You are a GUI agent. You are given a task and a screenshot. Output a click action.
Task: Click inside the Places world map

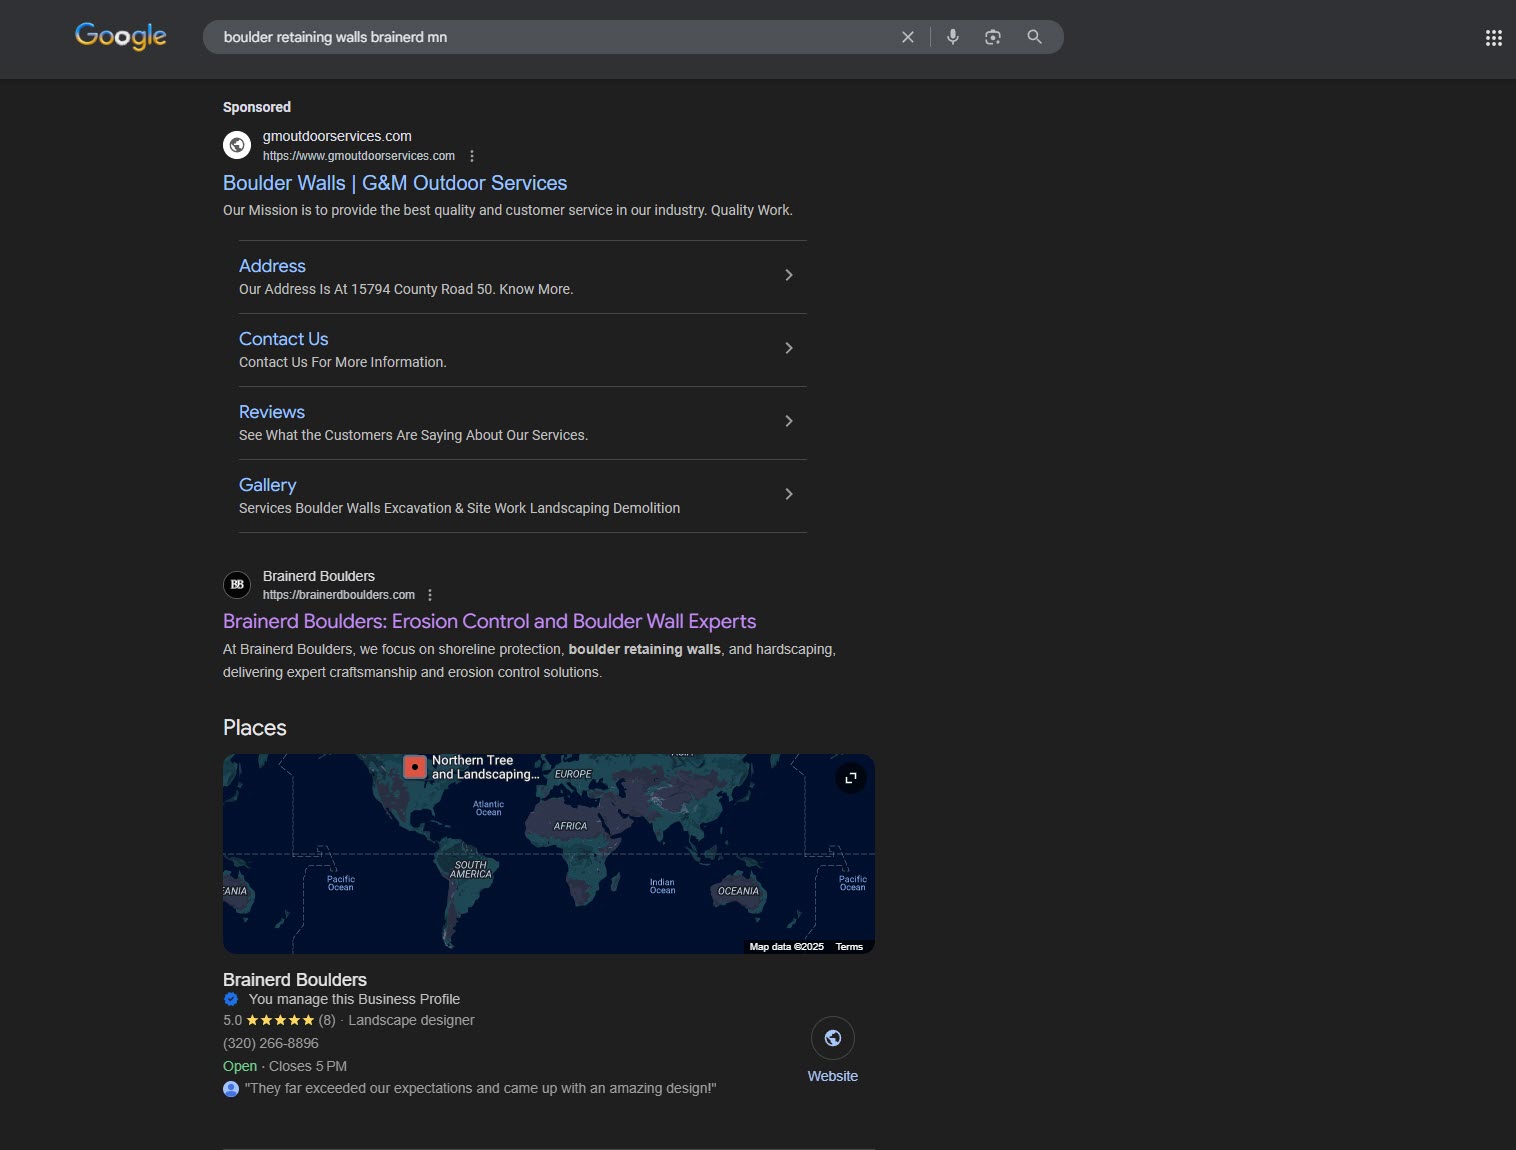click(549, 854)
